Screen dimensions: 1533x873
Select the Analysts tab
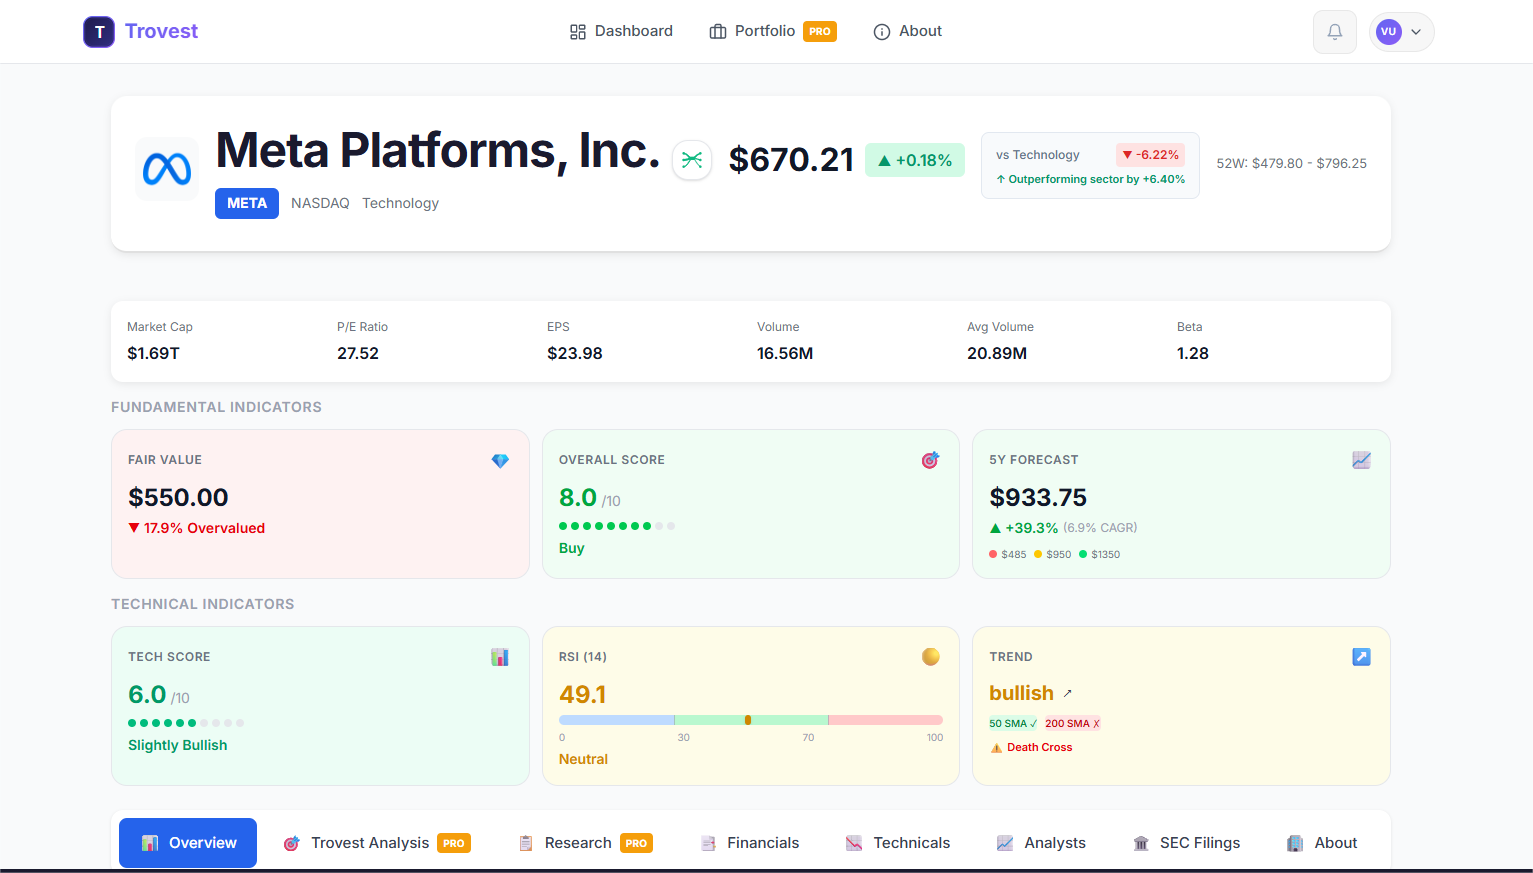pyautogui.click(x=1041, y=842)
